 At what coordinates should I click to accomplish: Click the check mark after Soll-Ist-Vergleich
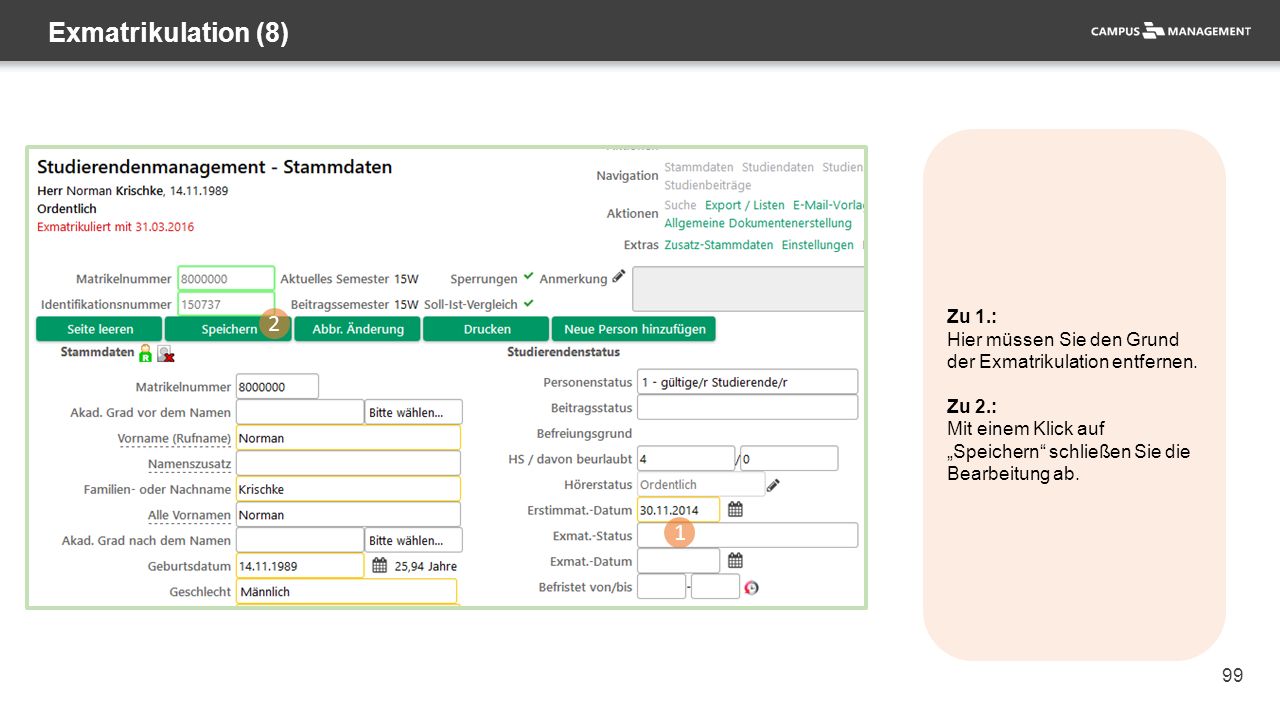coord(529,303)
